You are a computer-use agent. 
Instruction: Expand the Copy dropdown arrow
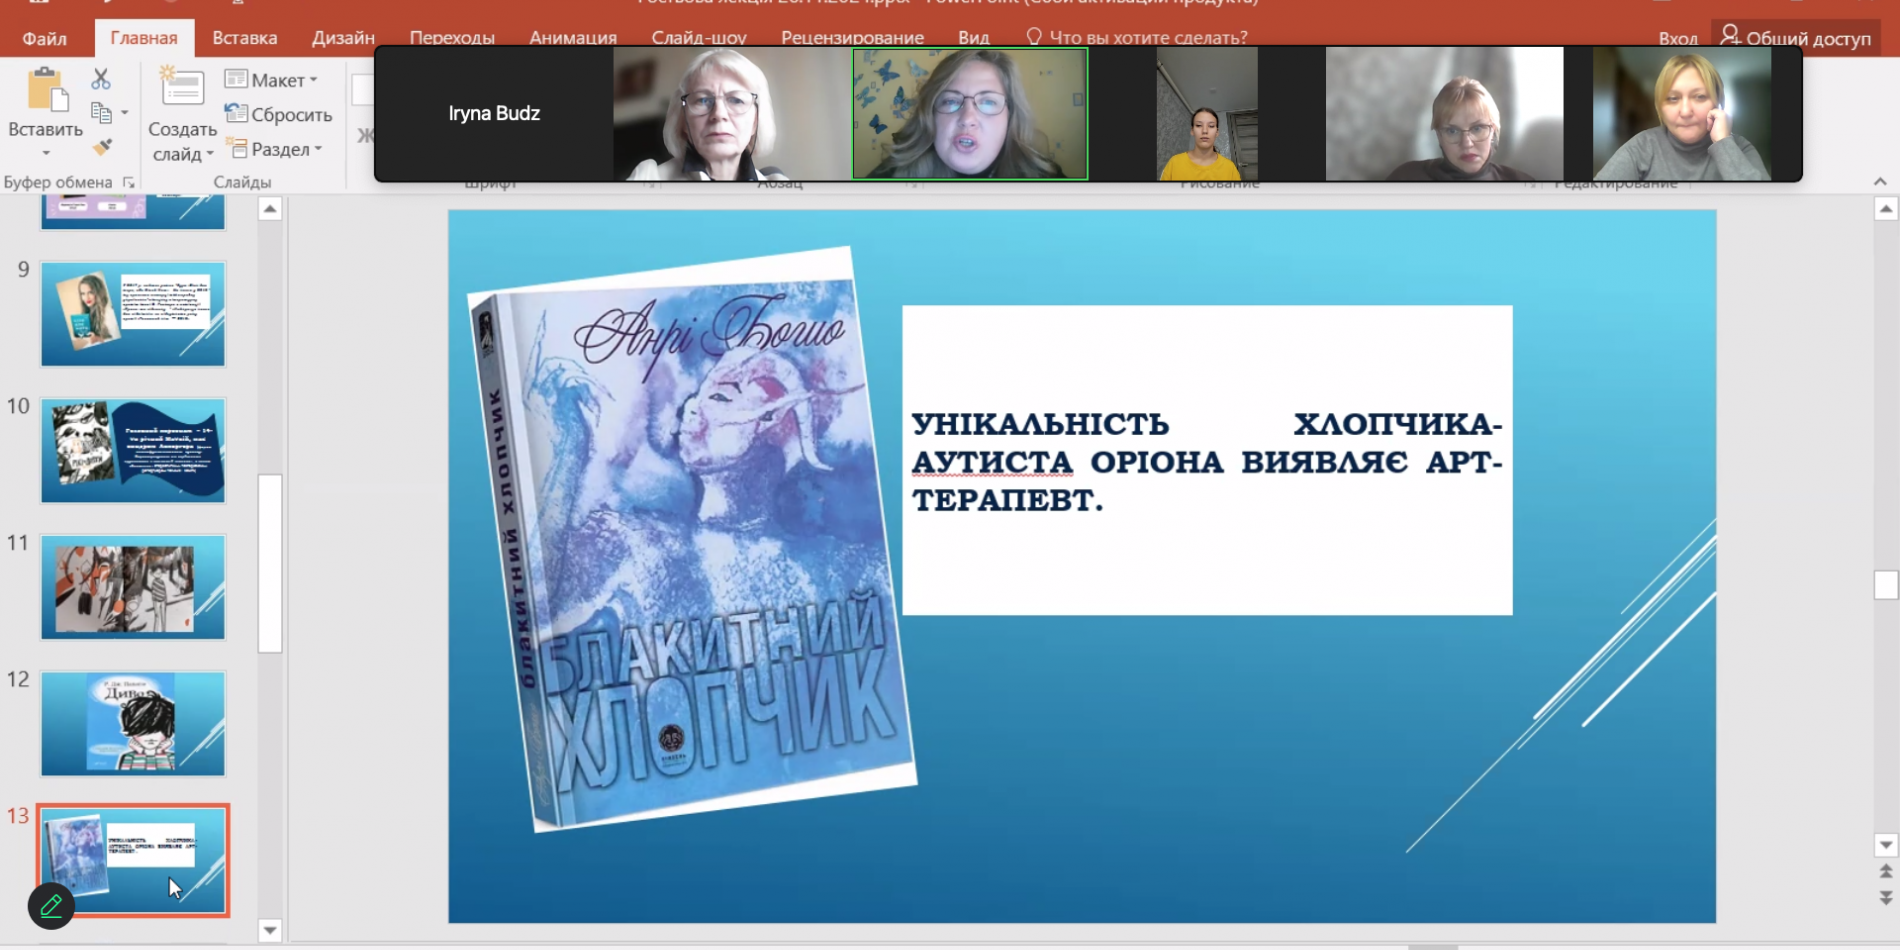(125, 113)
